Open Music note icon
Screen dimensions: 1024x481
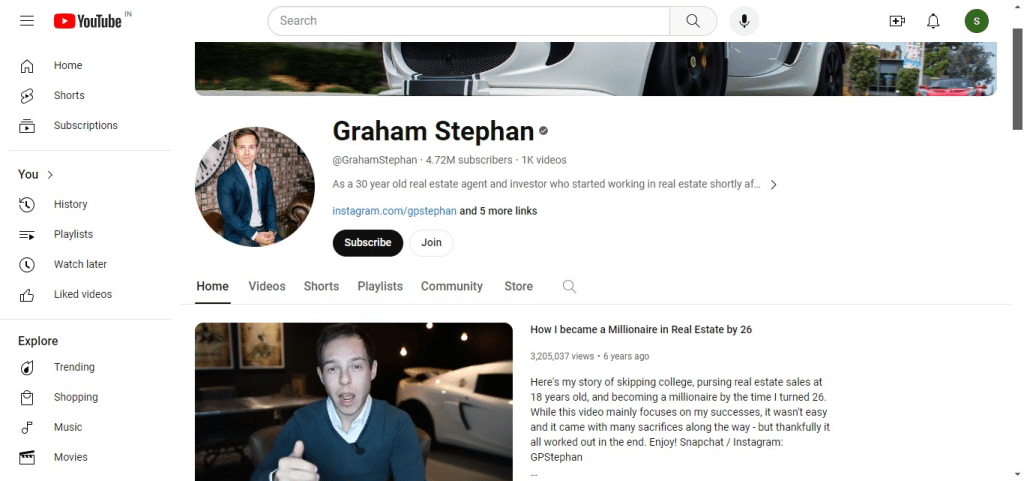coord(27,427)
